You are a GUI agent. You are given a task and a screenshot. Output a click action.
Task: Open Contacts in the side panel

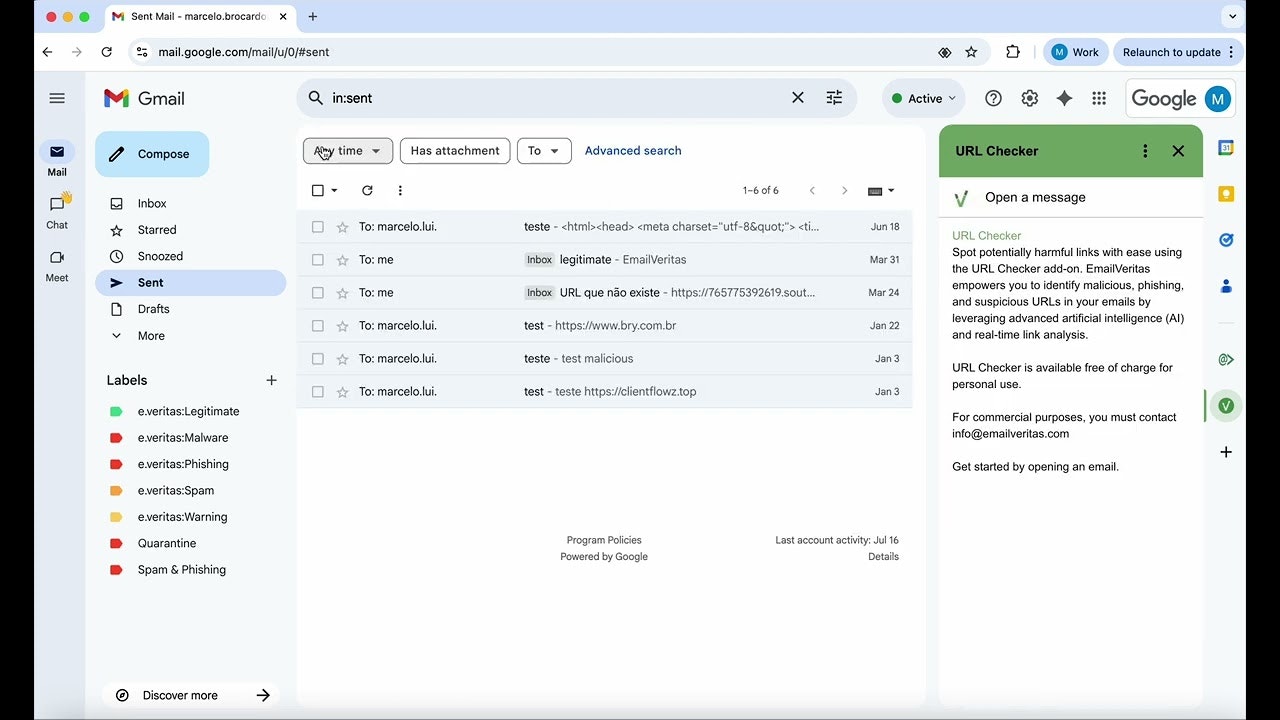pyautogui.click(x=1226, y=286)
